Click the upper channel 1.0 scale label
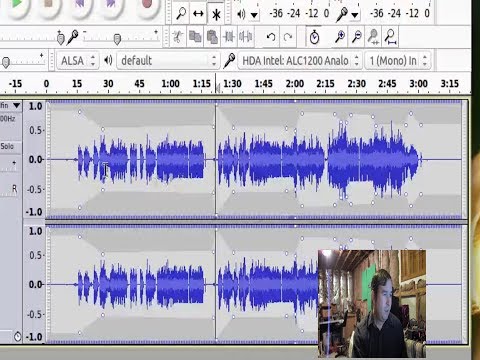 tap(35, 106)
